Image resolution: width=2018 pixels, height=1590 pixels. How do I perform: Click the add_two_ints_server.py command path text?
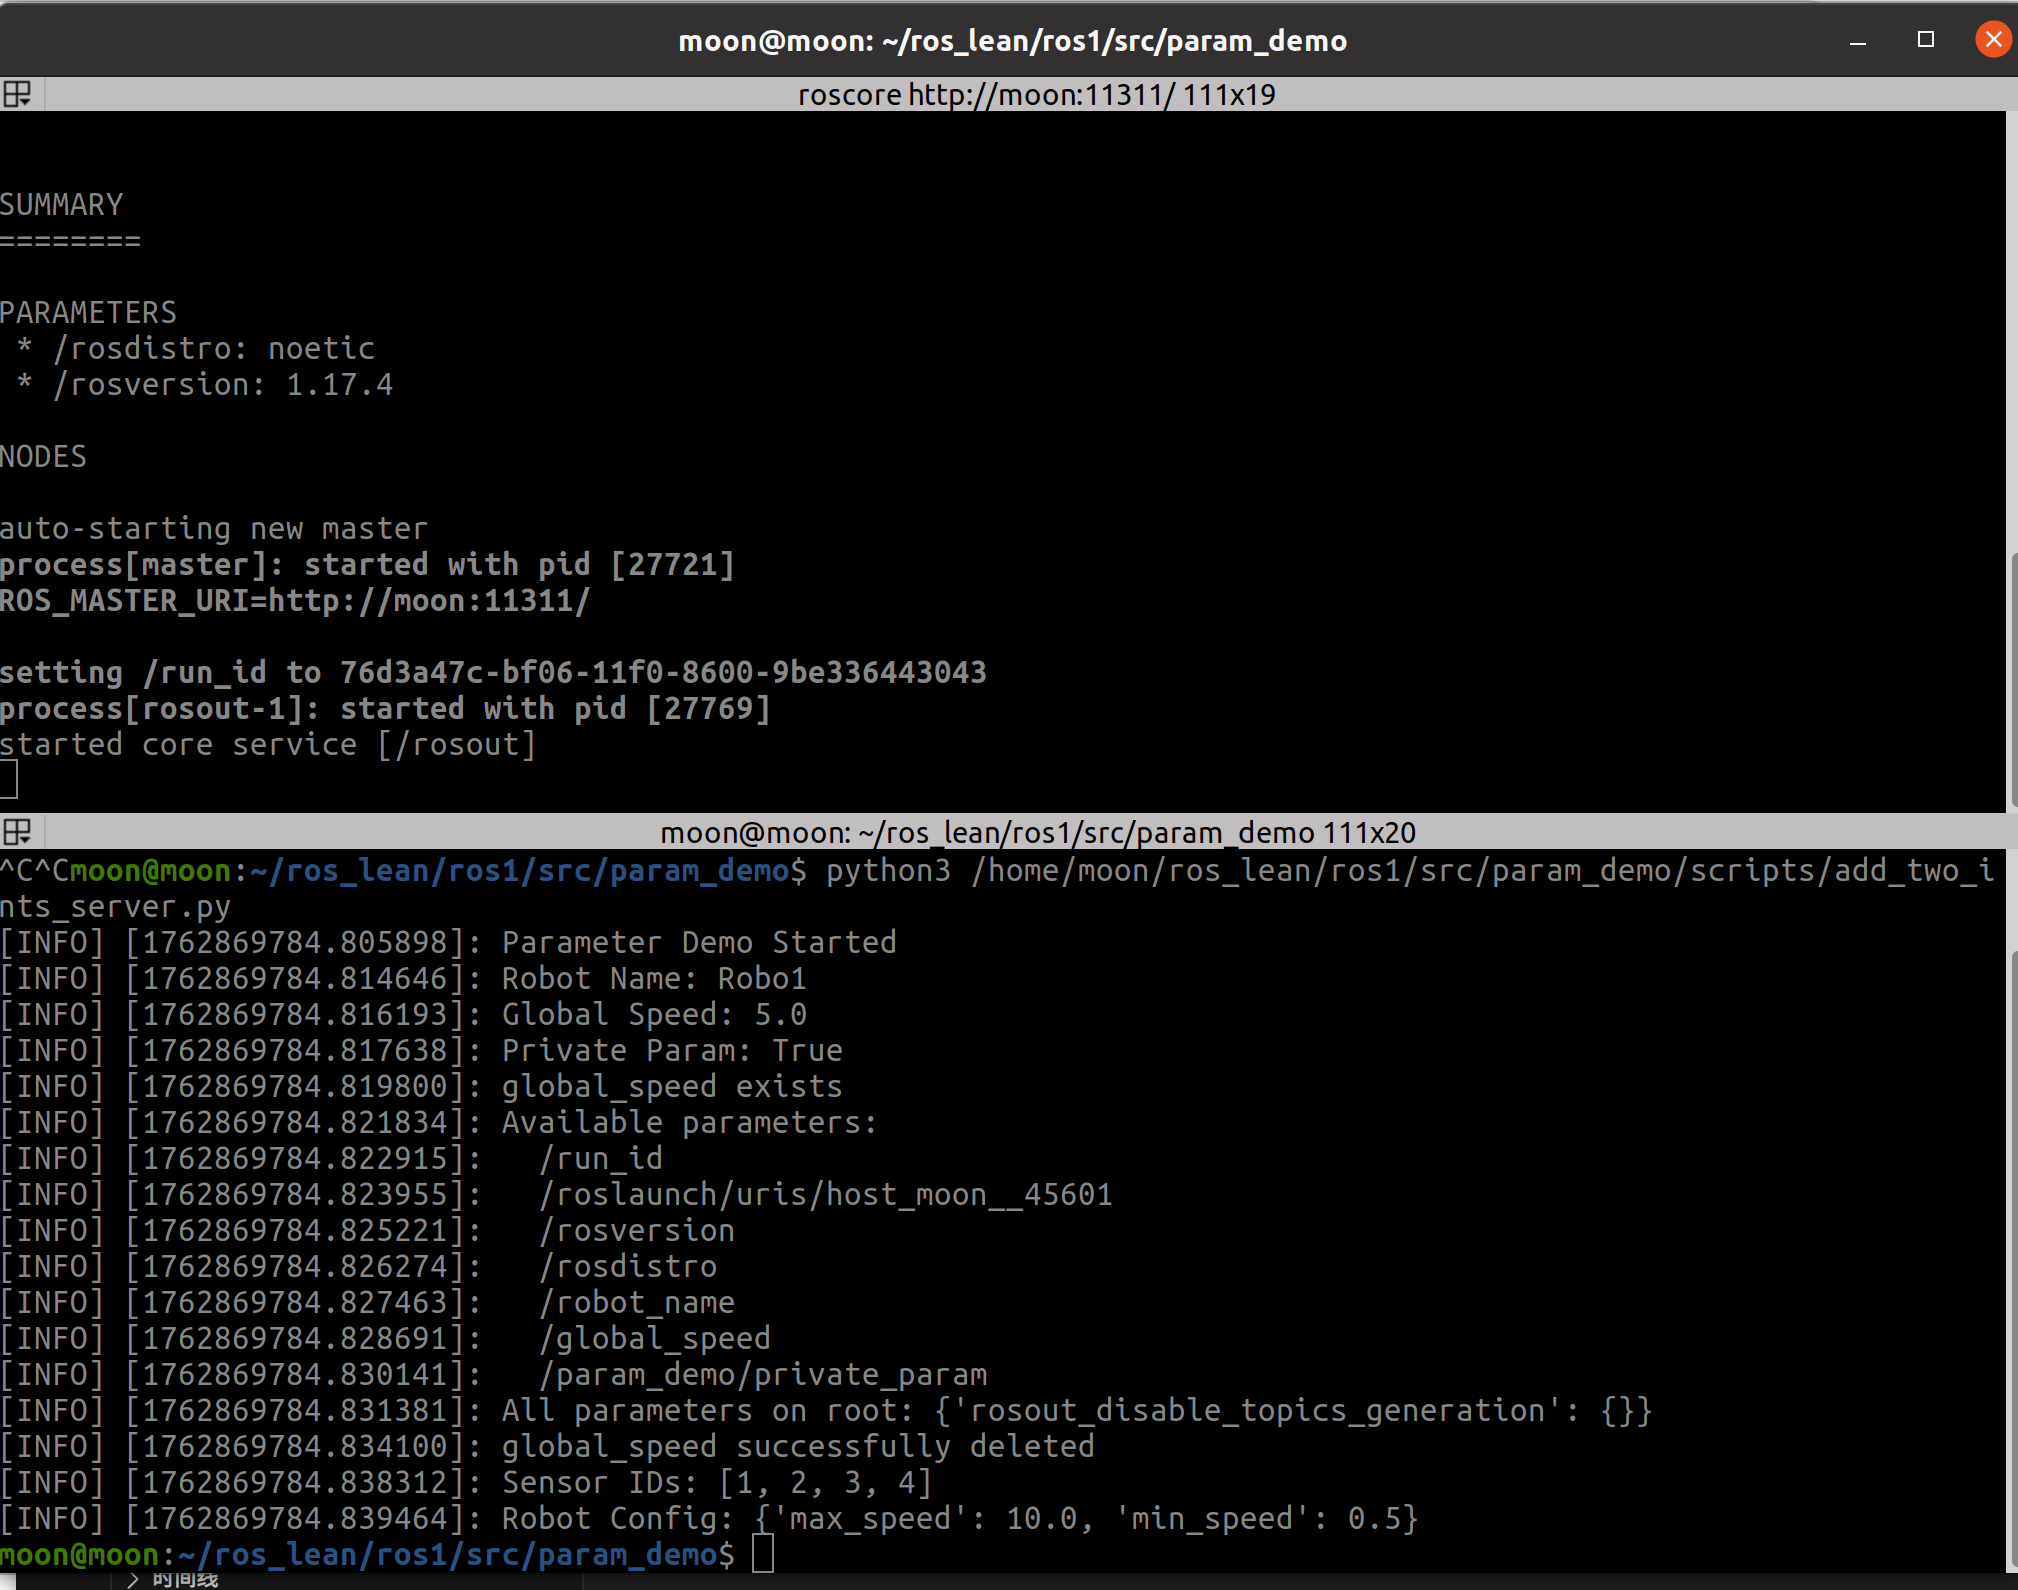(1482, 871)
